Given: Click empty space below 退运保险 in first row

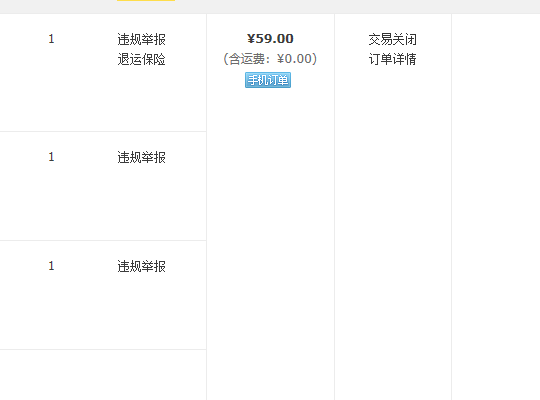Looking at the screenshot, I should [x=142, y=98].
